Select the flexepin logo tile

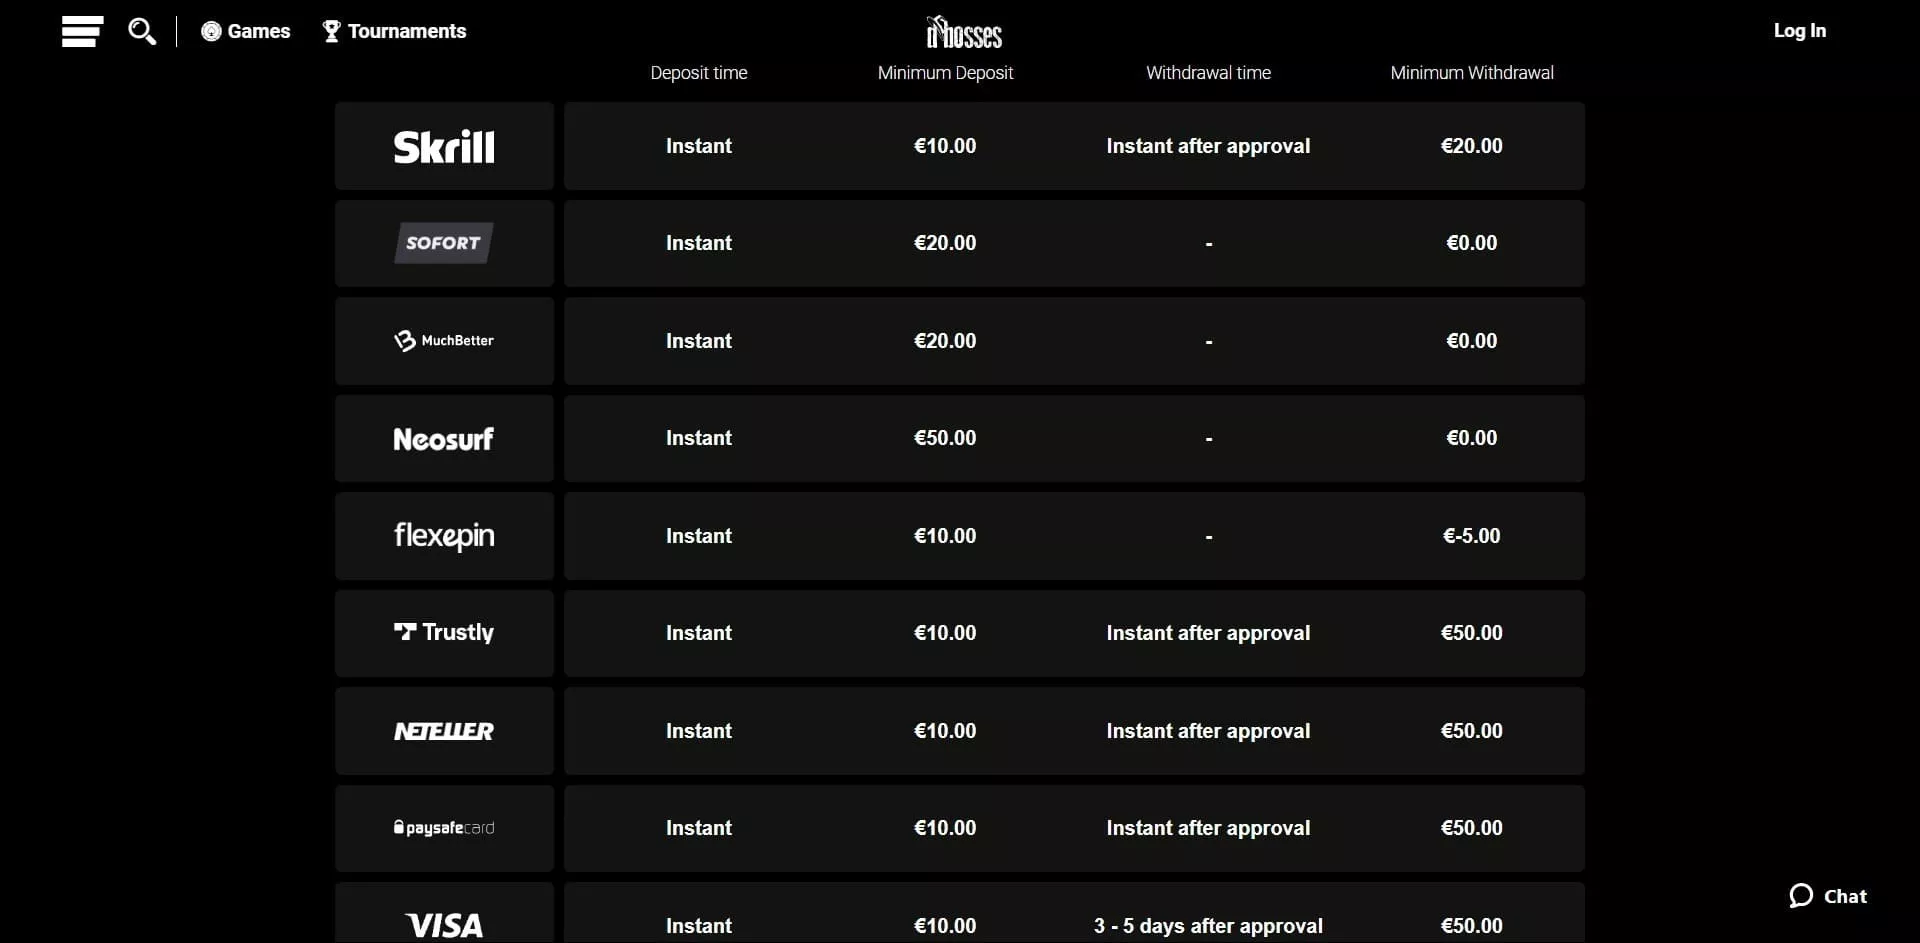click(x=444, y=536)
